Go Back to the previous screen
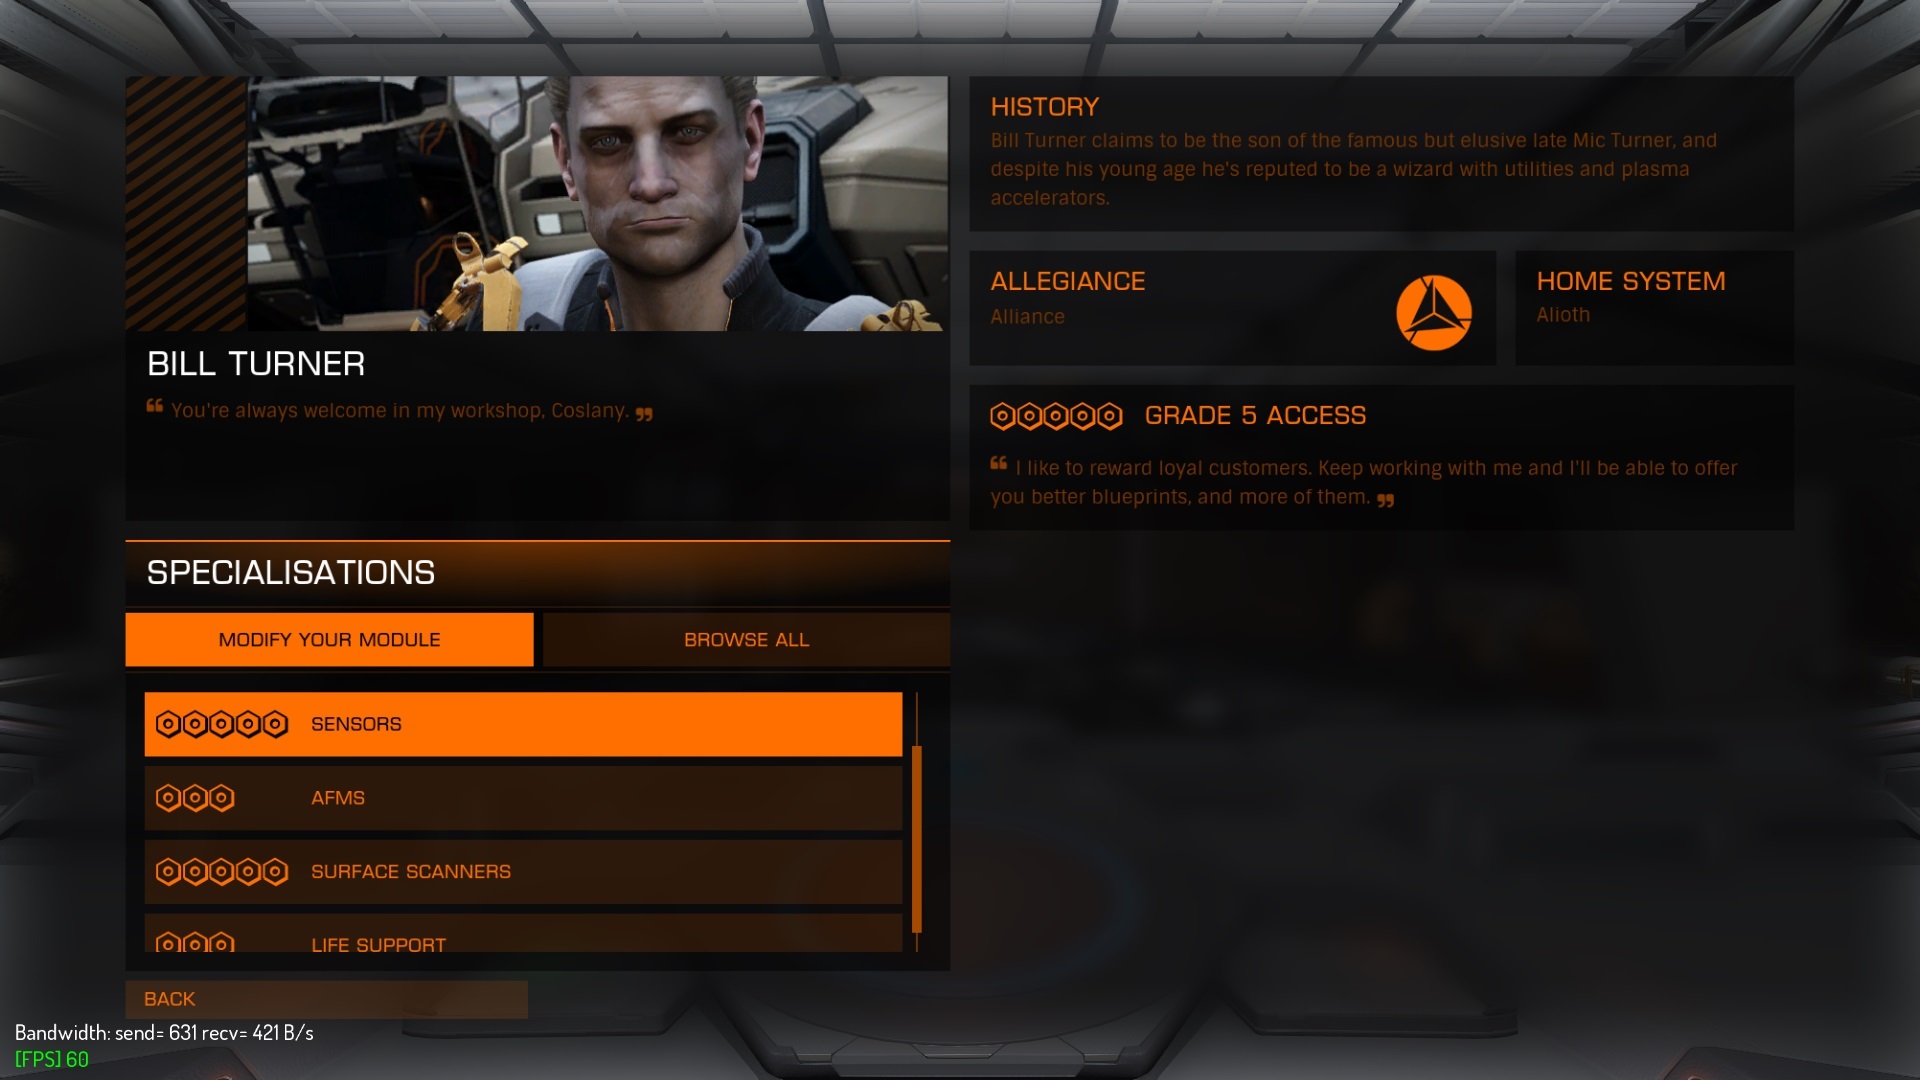Image resolution: width=1920 pixels, height=1080 pixels. [x=326, y=999]
